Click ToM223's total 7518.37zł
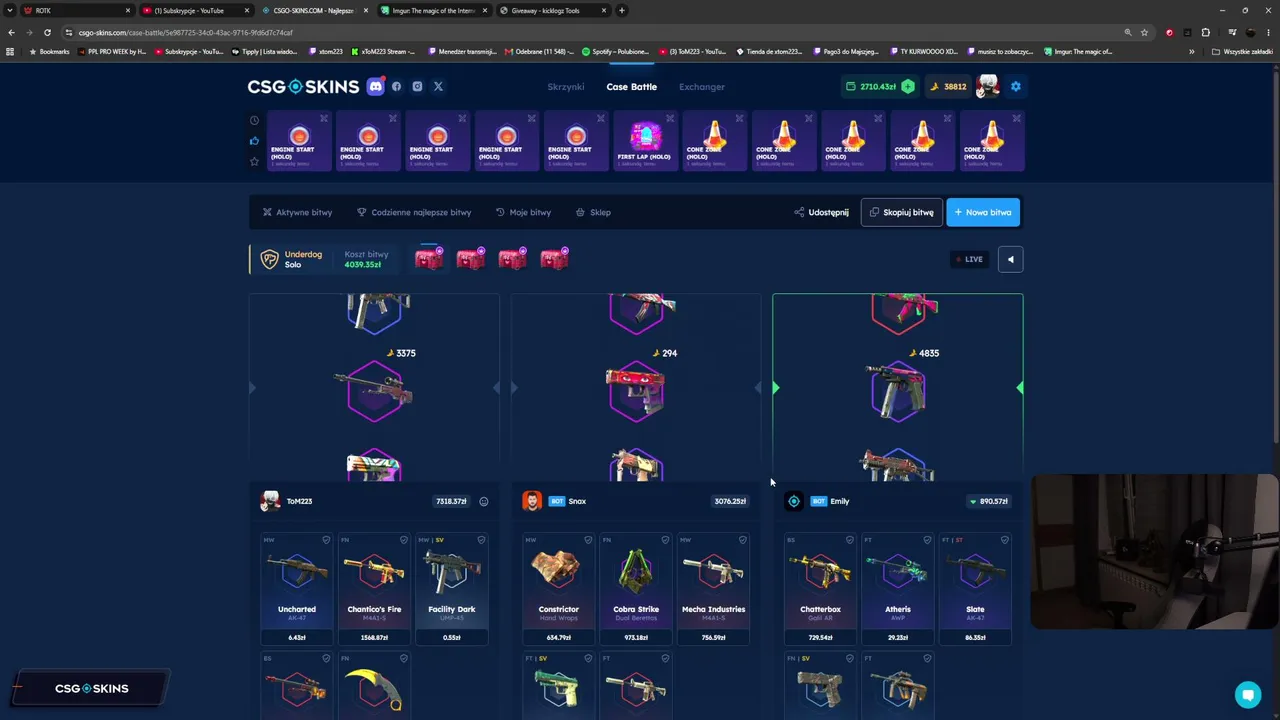The image size is (1280, 720). 451,501
